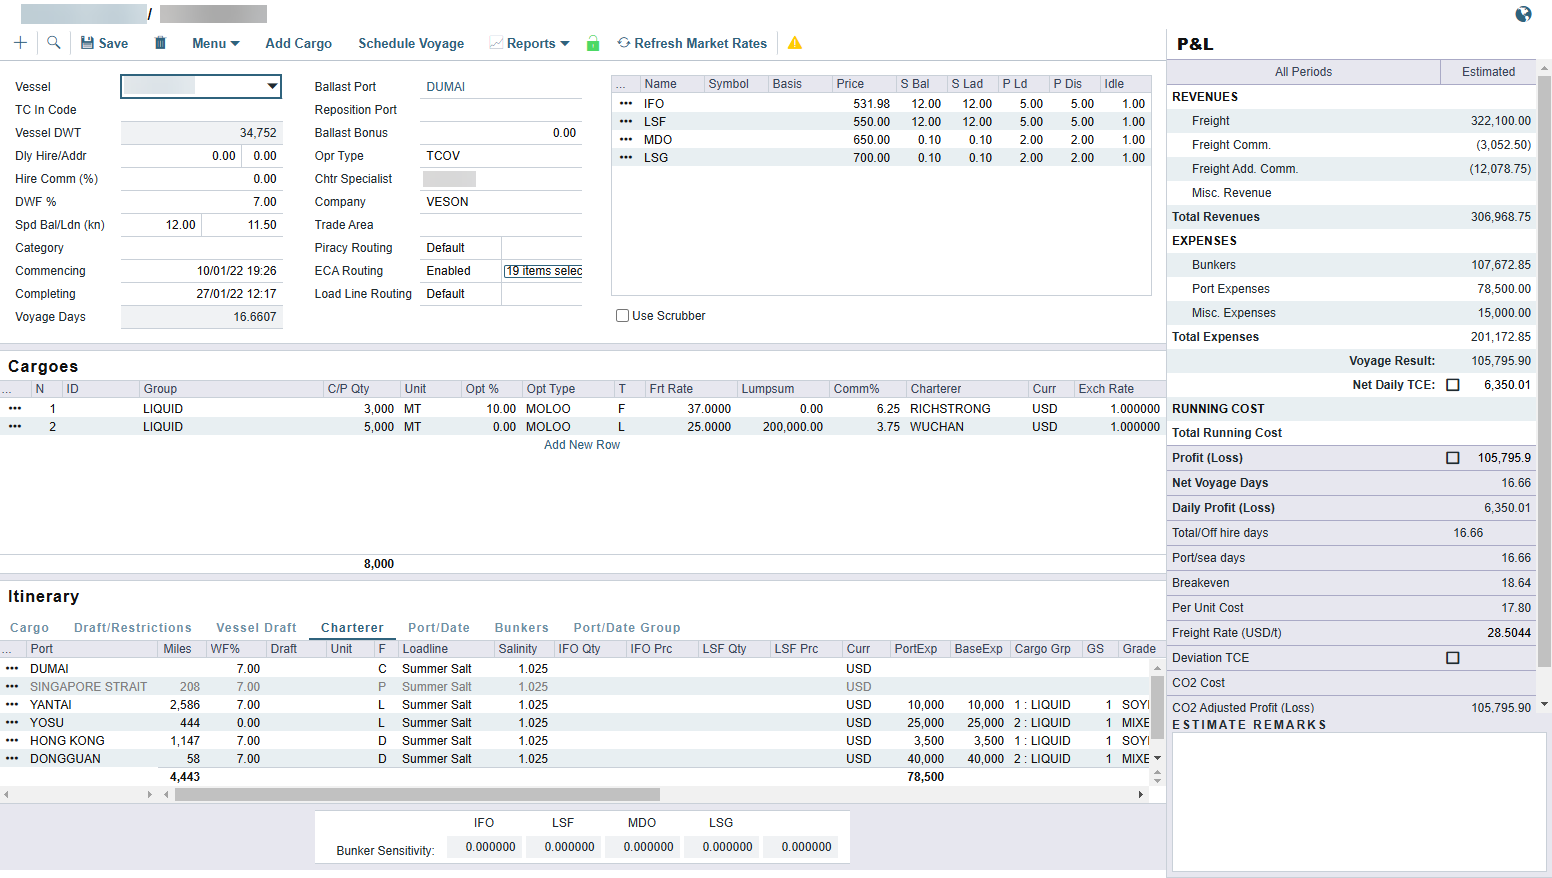Viewport: 1552px width, 878px height.
Task: Toggle the Net Daily TCE checkbox
Action: click(1453, 385)
